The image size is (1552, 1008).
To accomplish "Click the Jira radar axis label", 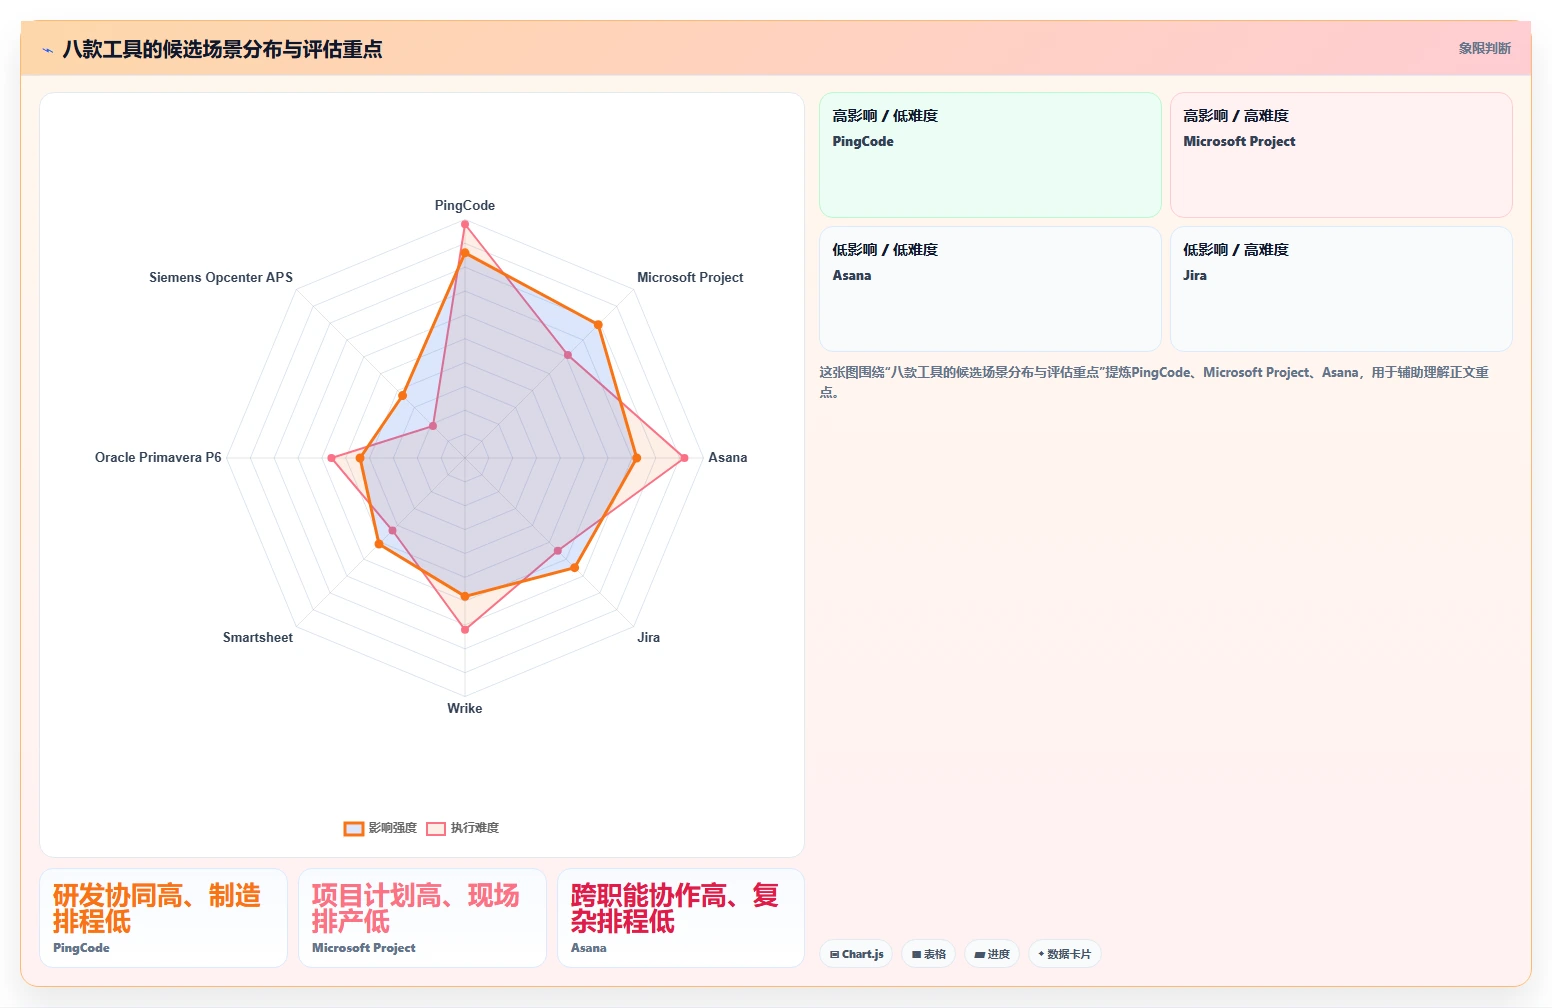I will pyautogui.click(x=649, y=637).
